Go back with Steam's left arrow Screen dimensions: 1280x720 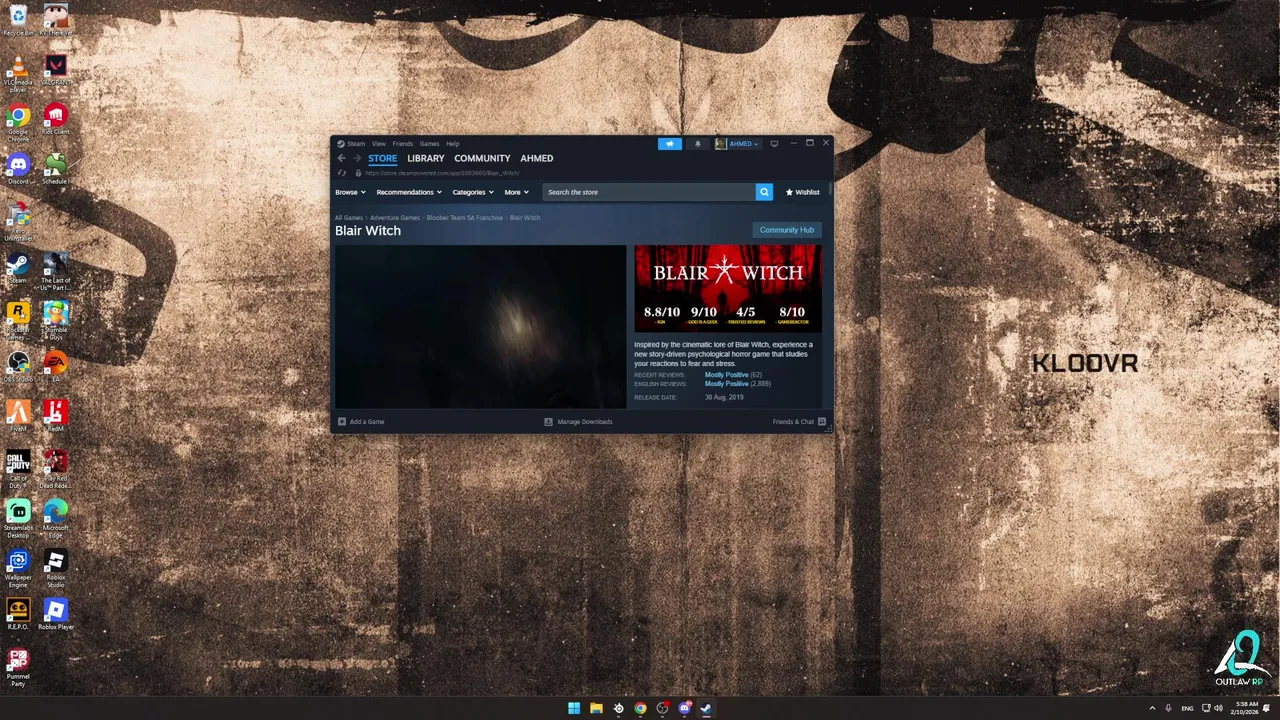click(341, 158)
